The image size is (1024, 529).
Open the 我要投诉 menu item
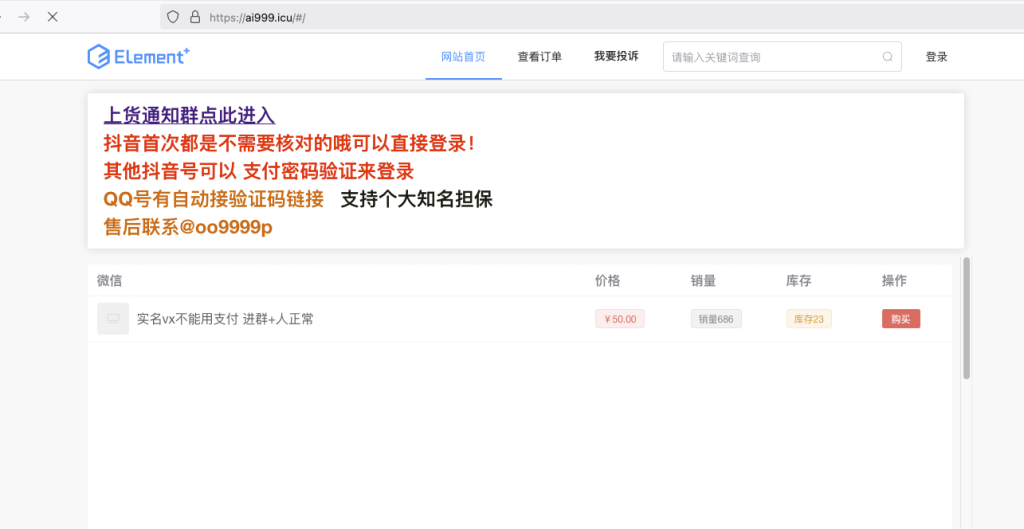click(x=616, y=56)
